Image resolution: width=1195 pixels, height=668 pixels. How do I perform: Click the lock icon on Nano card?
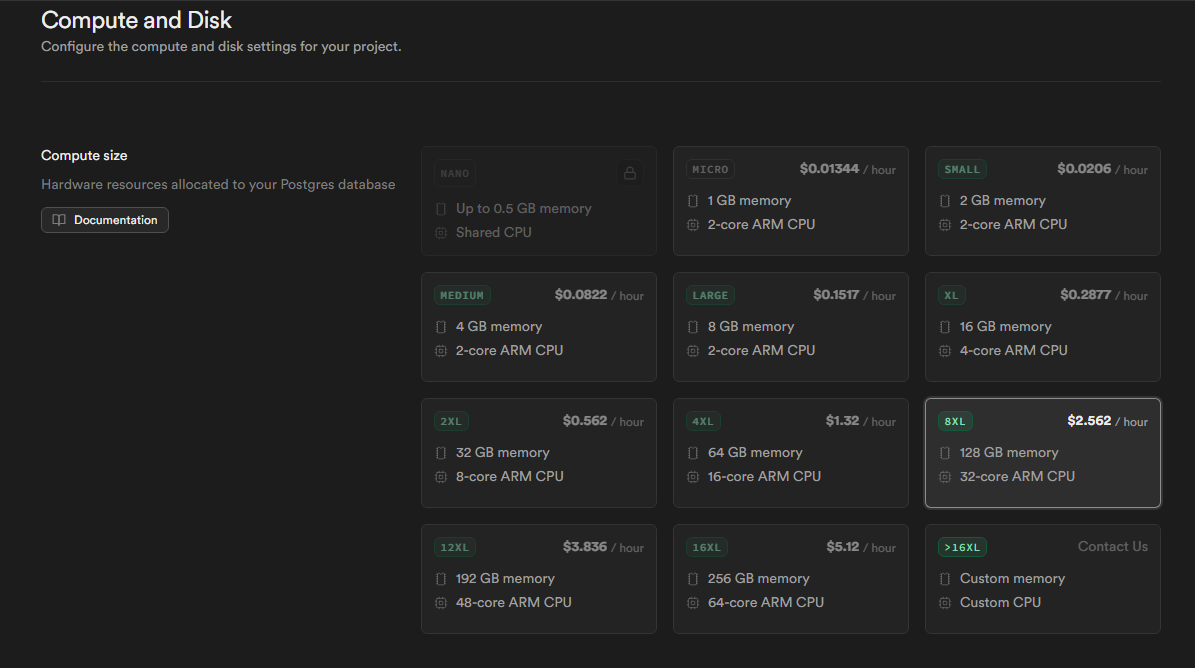pyautogui.click(x=630, y=173)
